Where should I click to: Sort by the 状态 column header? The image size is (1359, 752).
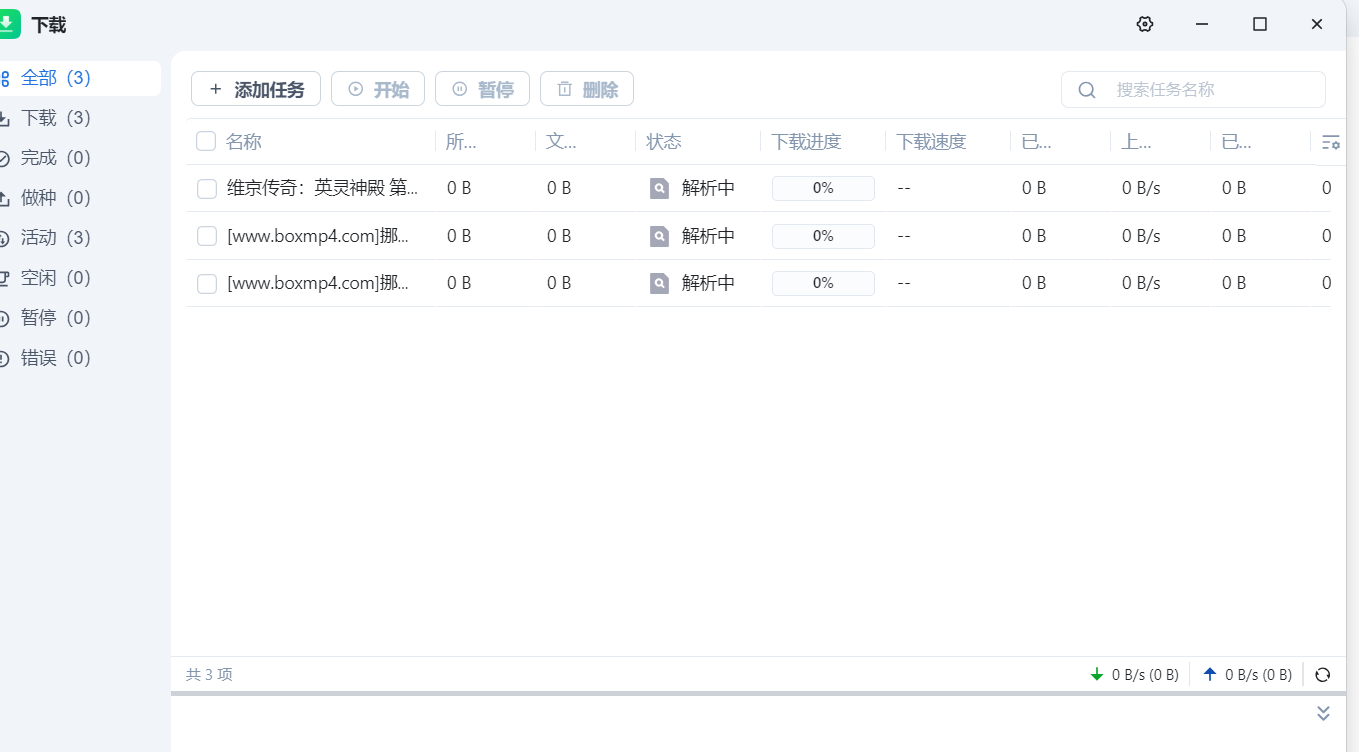(664, 142)
